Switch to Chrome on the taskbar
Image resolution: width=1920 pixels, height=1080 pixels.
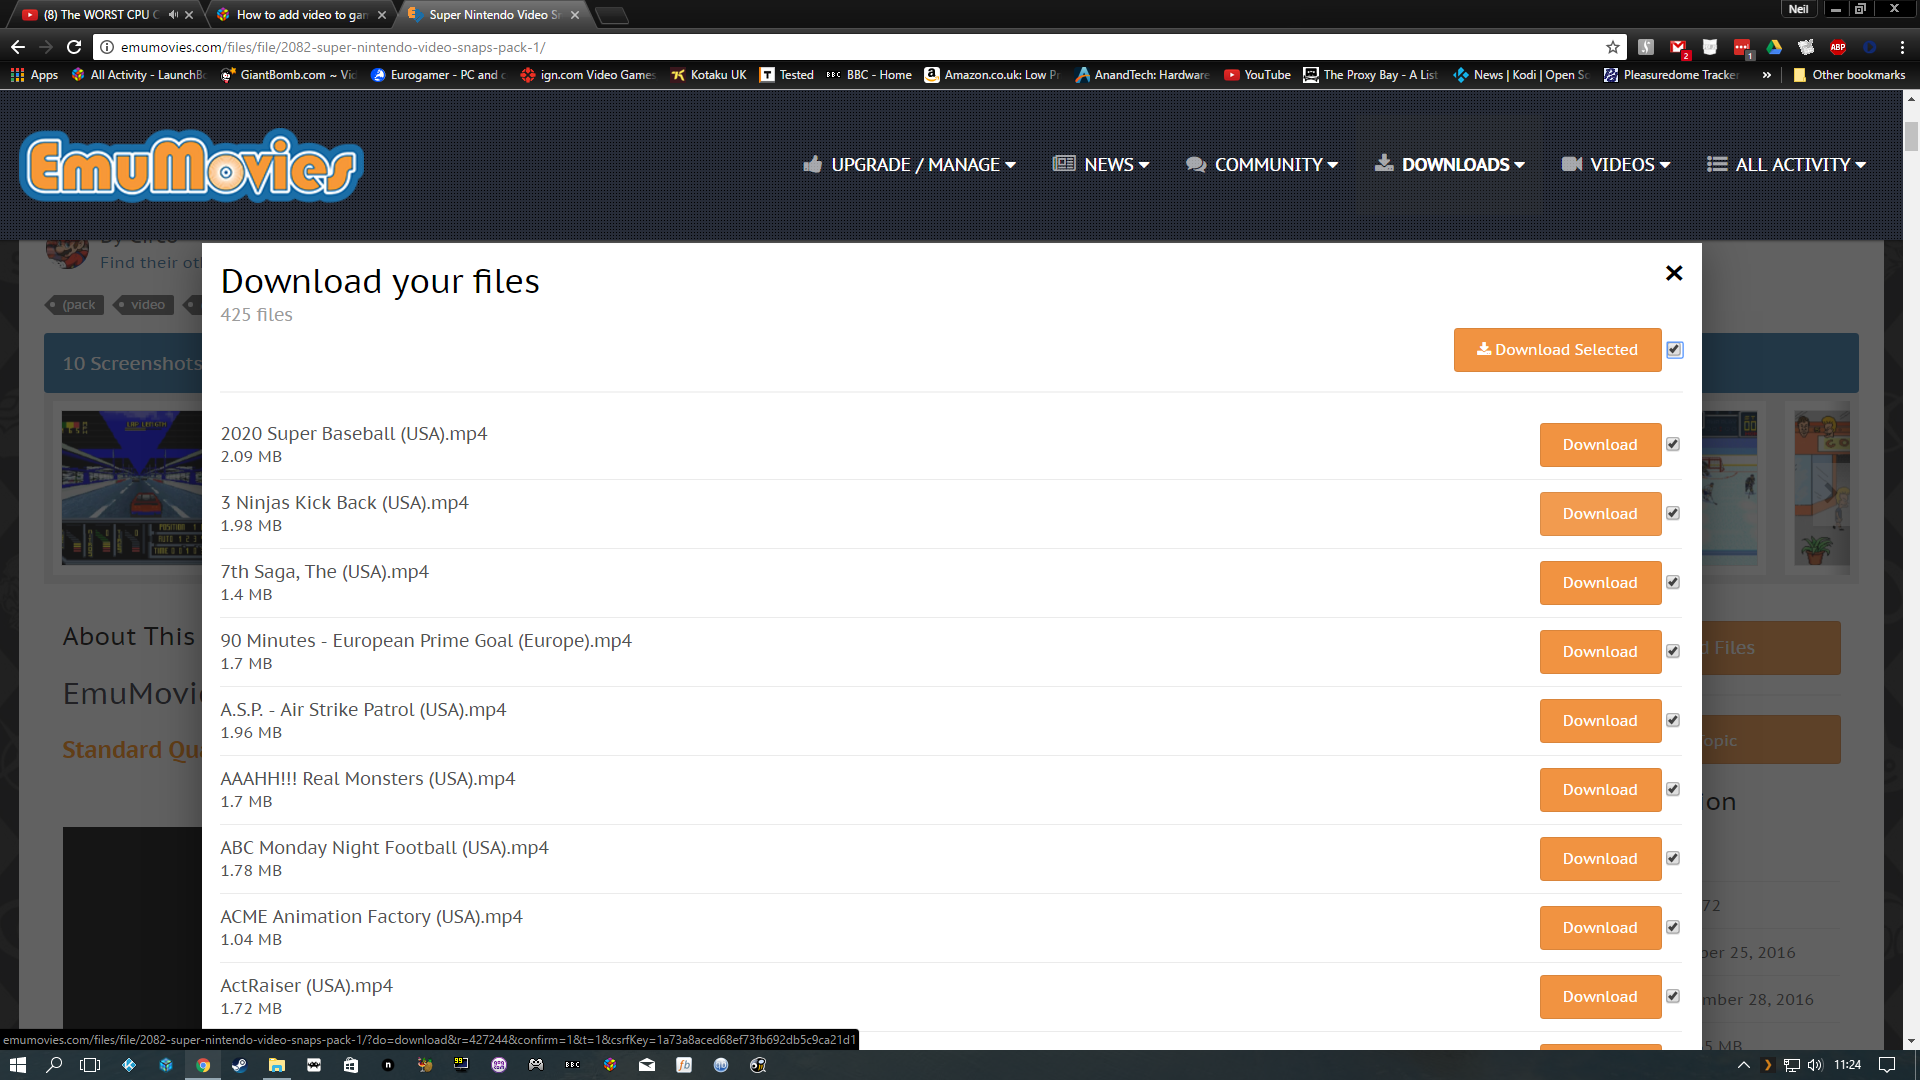coord(203,1065)
